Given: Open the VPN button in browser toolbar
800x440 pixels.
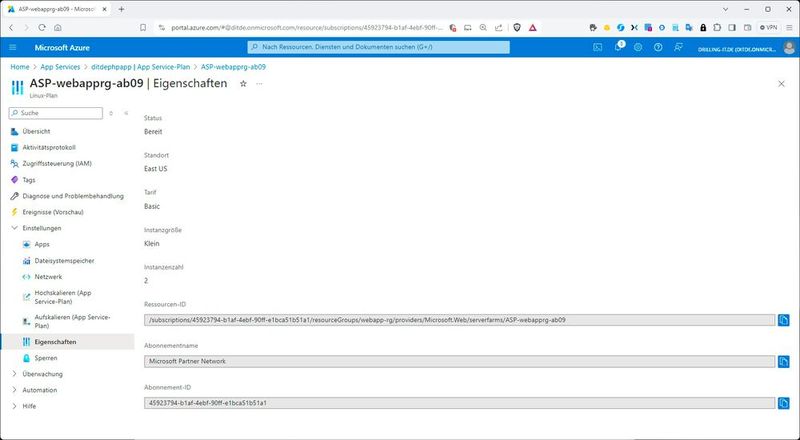Looking at the screenshot, I should (x=768, y=28).
